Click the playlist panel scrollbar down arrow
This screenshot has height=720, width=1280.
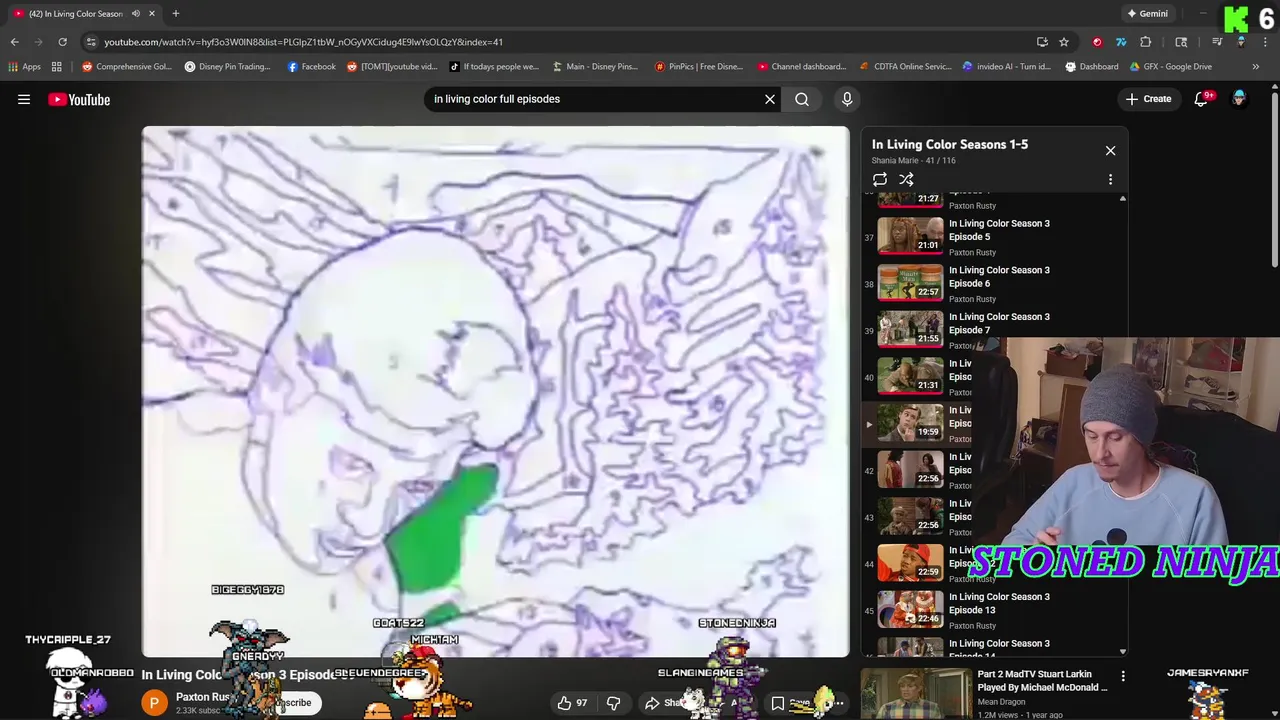(1122, 651)
